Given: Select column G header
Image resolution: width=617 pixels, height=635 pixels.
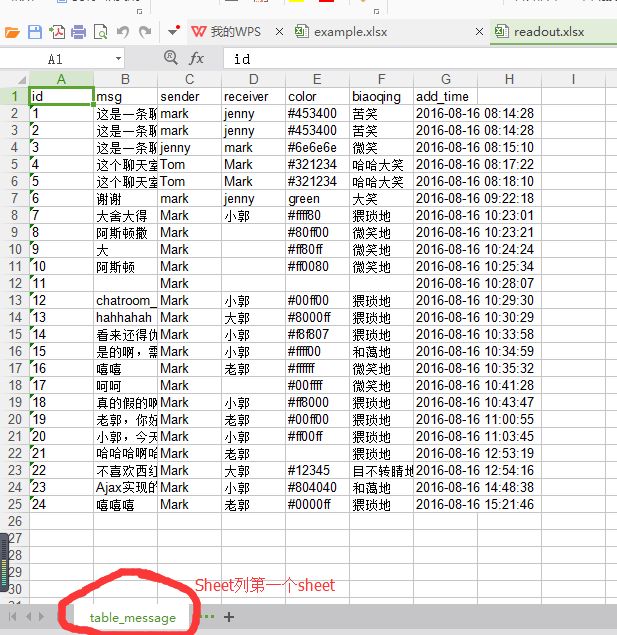Looking at the screenshot, I should tap(446, 79).
